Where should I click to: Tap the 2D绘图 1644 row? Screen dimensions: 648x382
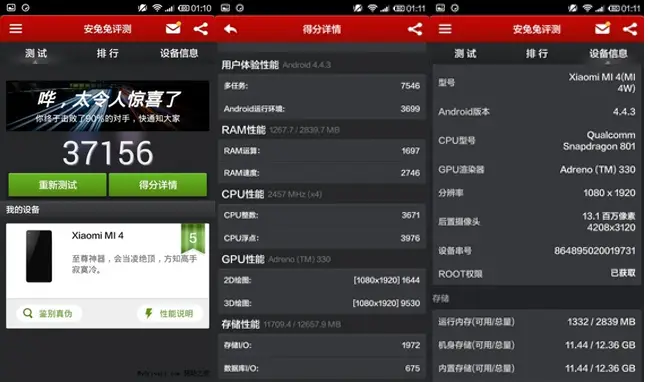322,280
